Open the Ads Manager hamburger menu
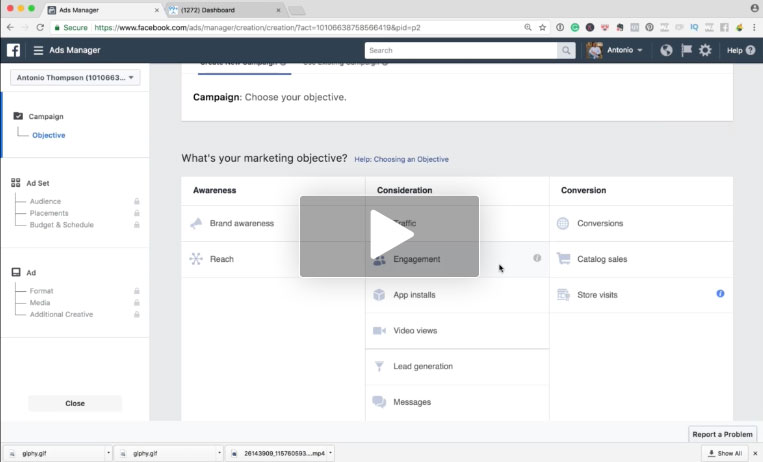Viewport: 763px width, 462px height. 38,50
